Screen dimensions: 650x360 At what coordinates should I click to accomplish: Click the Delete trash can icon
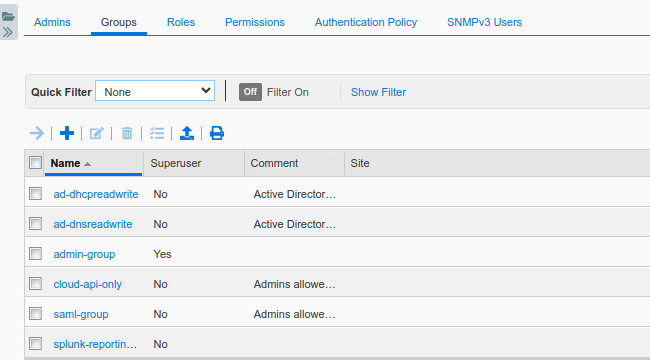click(x=127, y=134)
